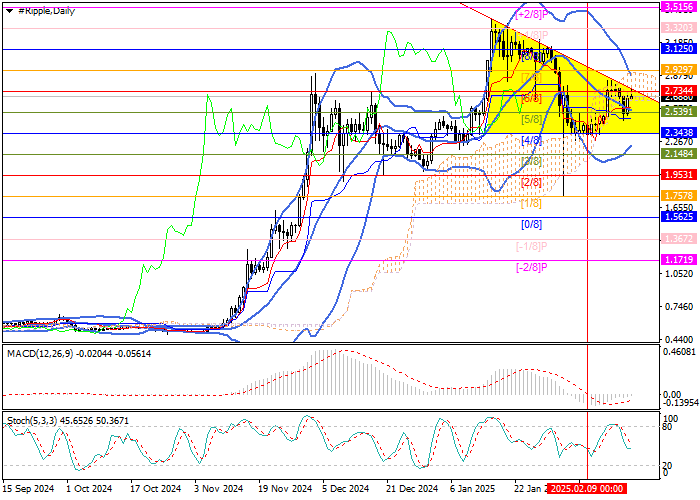Screen dimensions: 700x500
Task: Select the [-2/8]P Murrey level label
Action: (531, 266)
